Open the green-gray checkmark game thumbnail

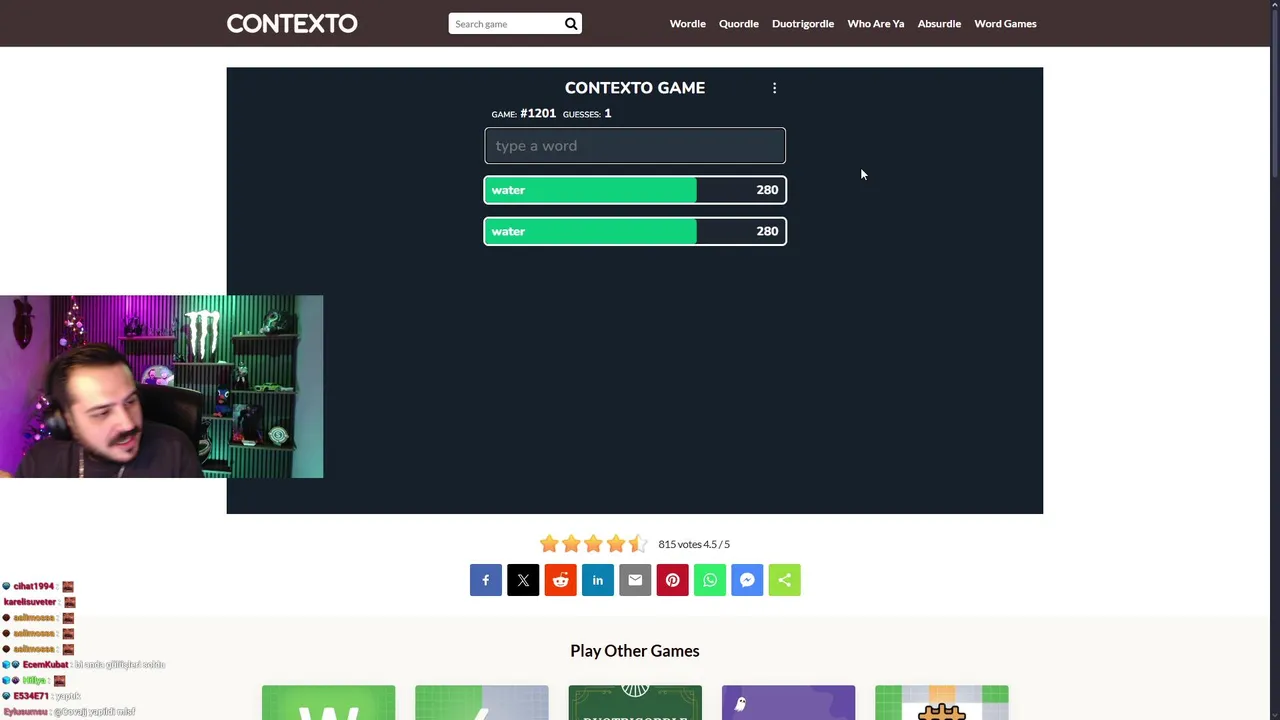pos(482,703)
